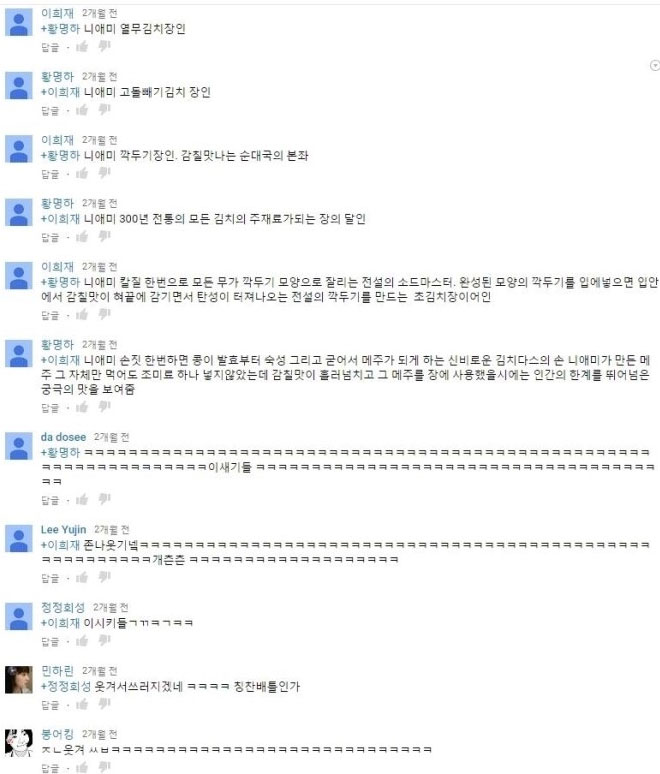Viewport: 660px width, 774px height.
Task: Click the +황명하 mention in first comment
Action: pos(60,29)
